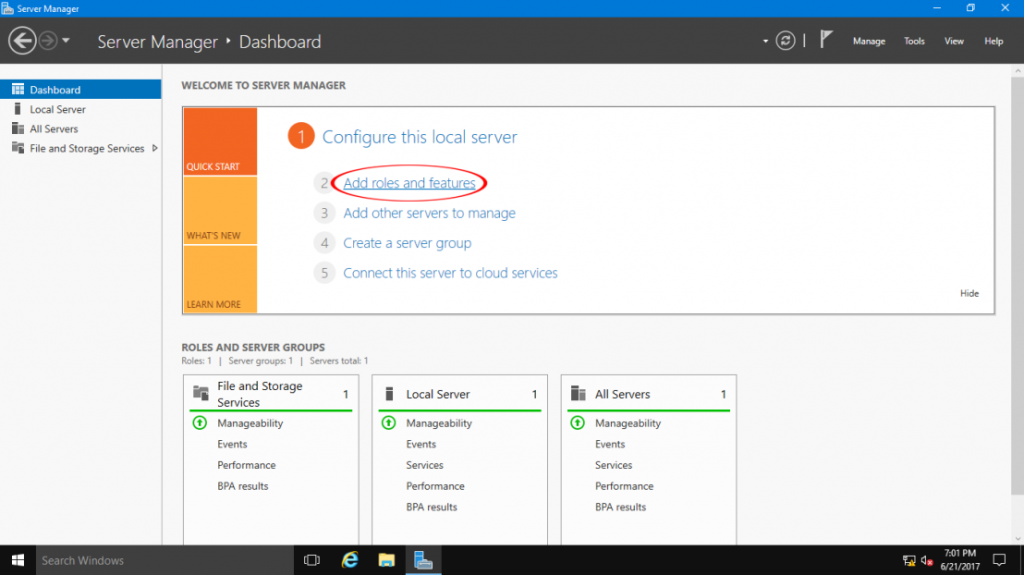This screenshot has width=1024, height=575.
Task: Open Events in Local Server tile
Action: [x=421, y=444]
